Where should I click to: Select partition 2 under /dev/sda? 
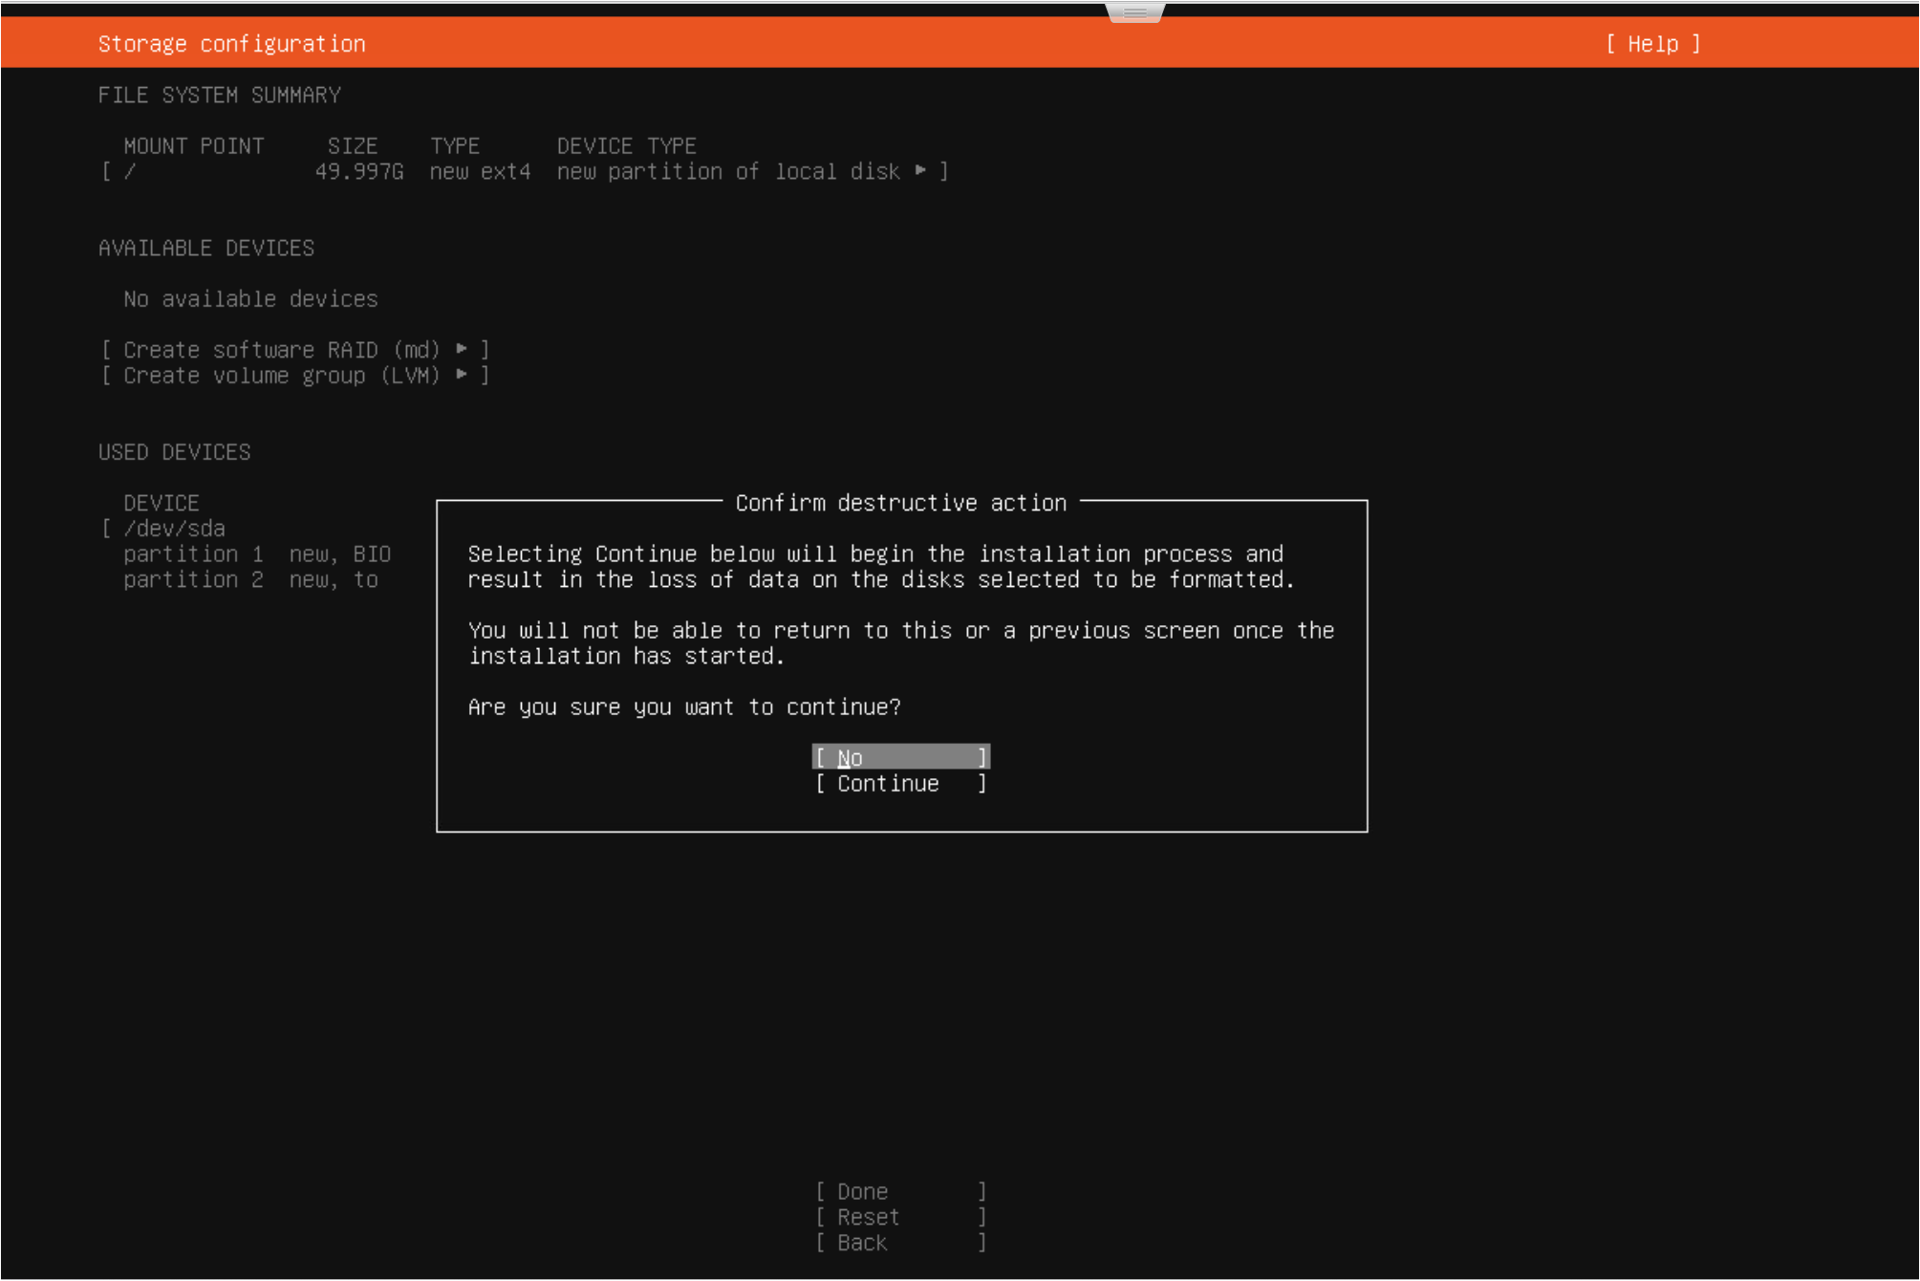coord(193,580)
